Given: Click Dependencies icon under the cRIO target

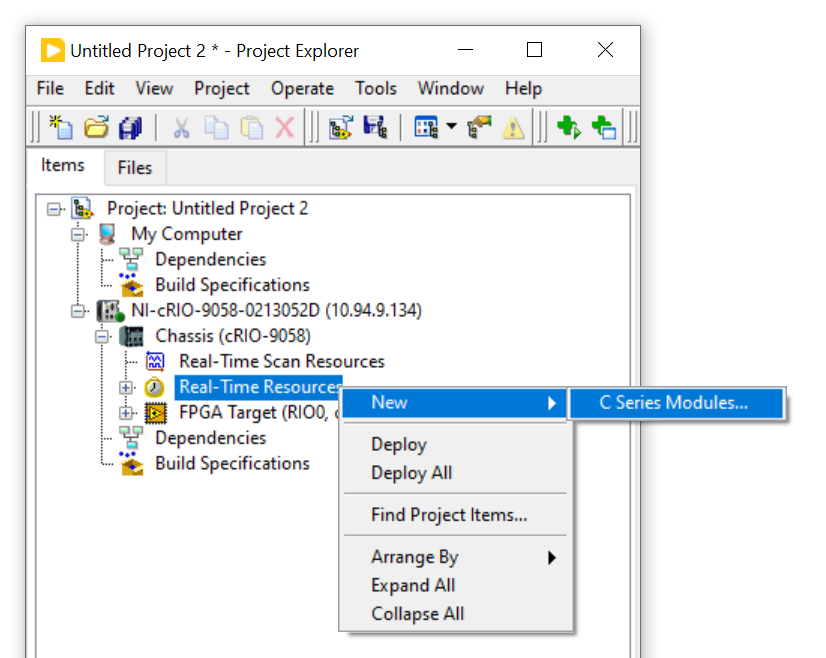Looking at the screenshot, I should (131, 438).
